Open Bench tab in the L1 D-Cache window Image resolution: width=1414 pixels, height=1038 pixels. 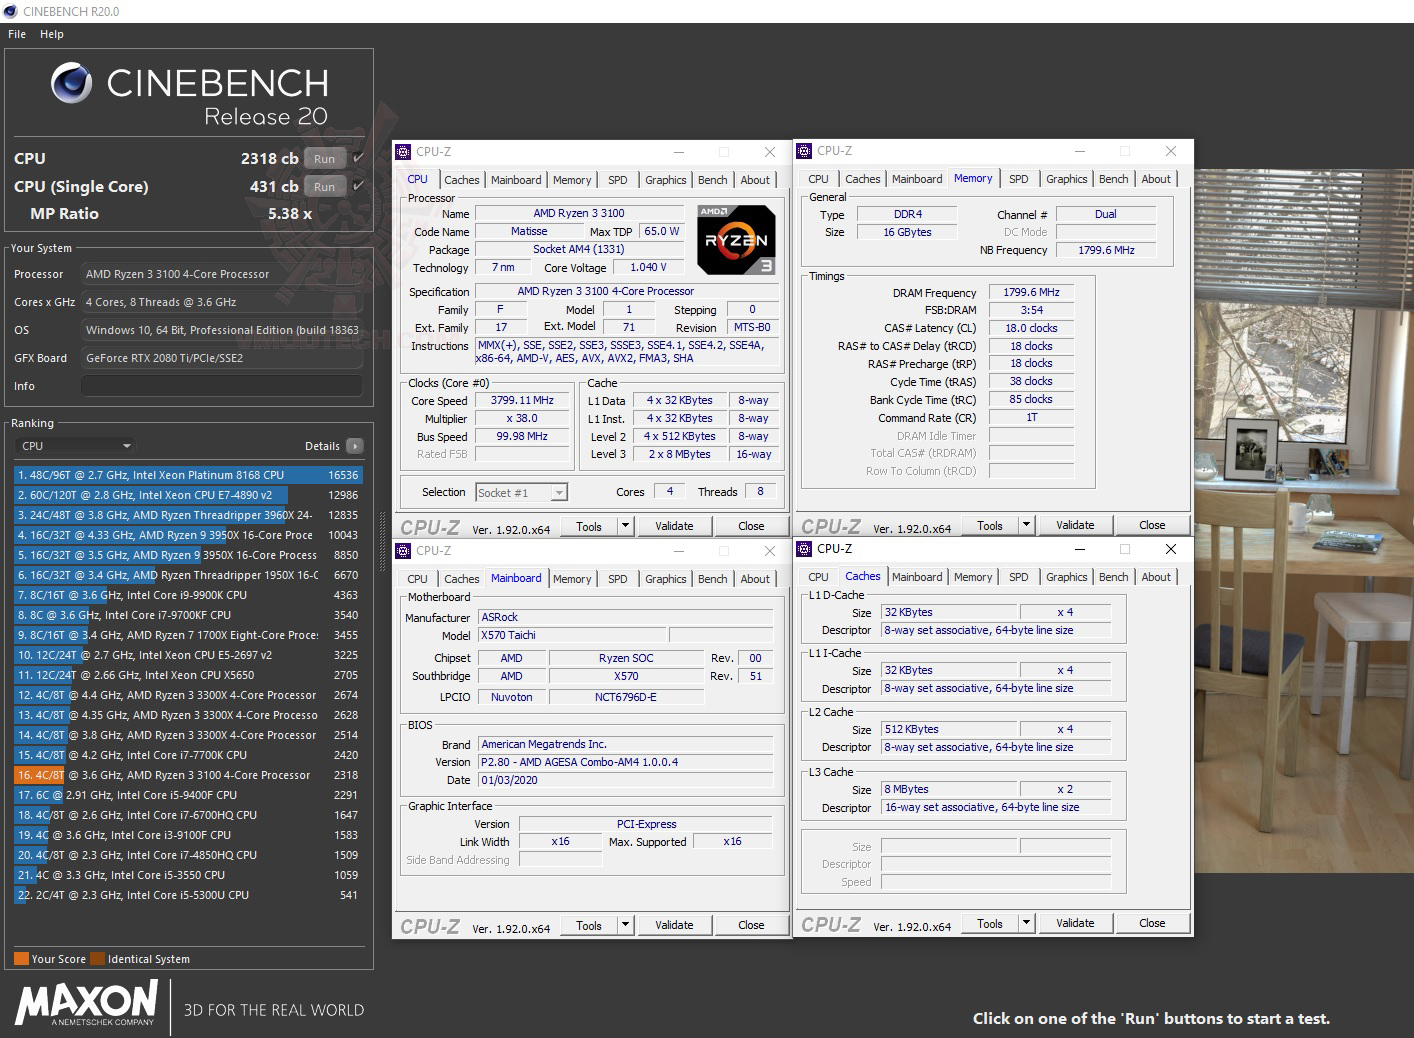tap(1114, 577)
